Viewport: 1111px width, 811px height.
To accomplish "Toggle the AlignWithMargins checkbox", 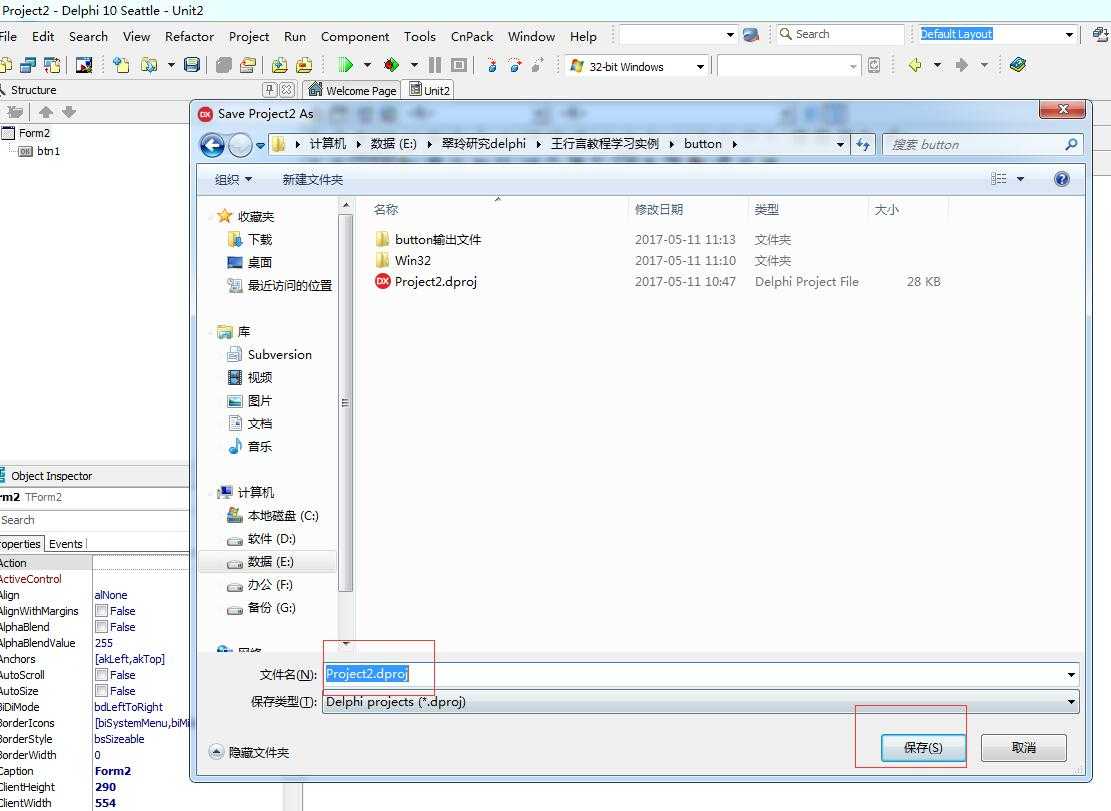I will pyautogui.click(x=102, y=611).
